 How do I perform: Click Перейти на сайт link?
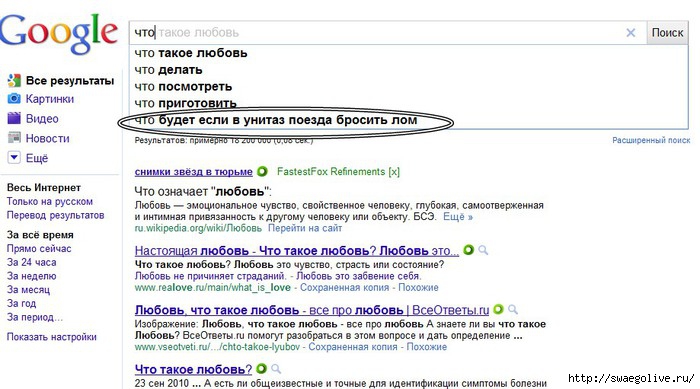click(x=305, y=228)
